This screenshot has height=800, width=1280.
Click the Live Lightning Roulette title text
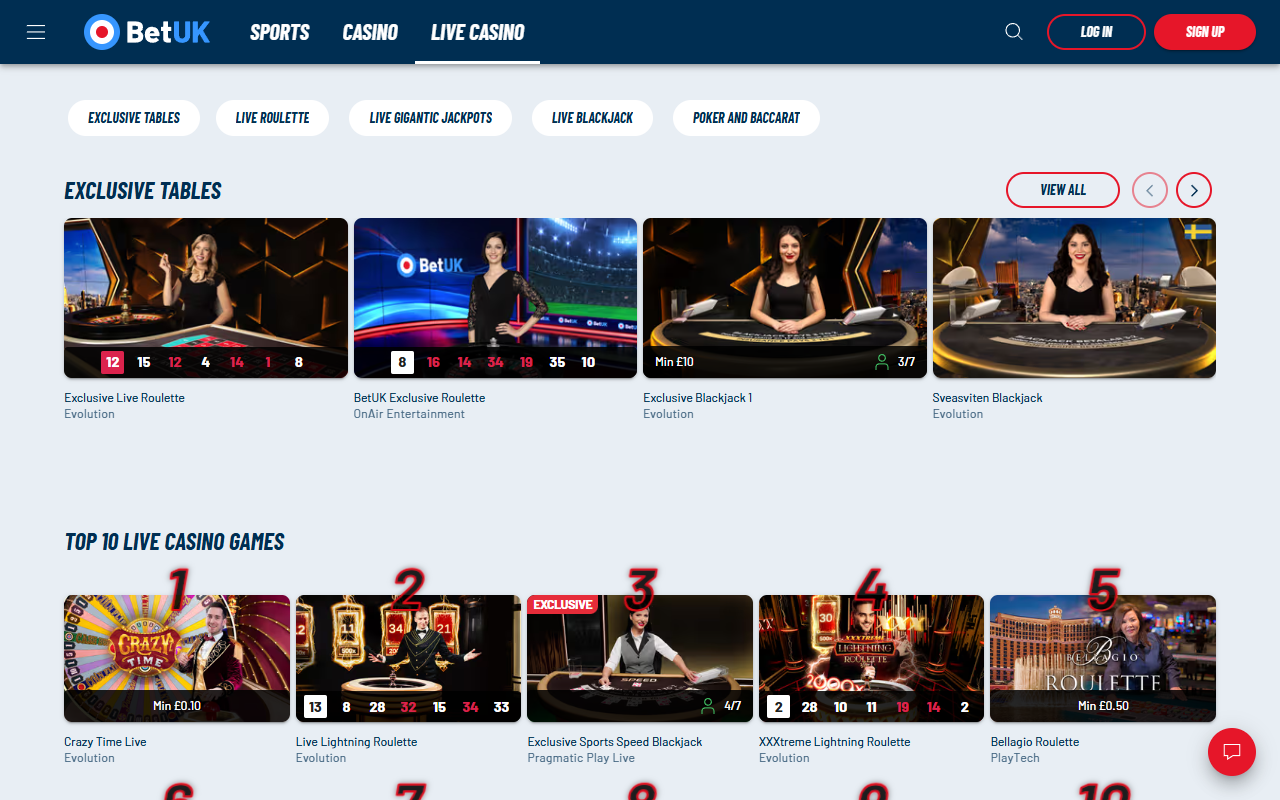point(356,742)
